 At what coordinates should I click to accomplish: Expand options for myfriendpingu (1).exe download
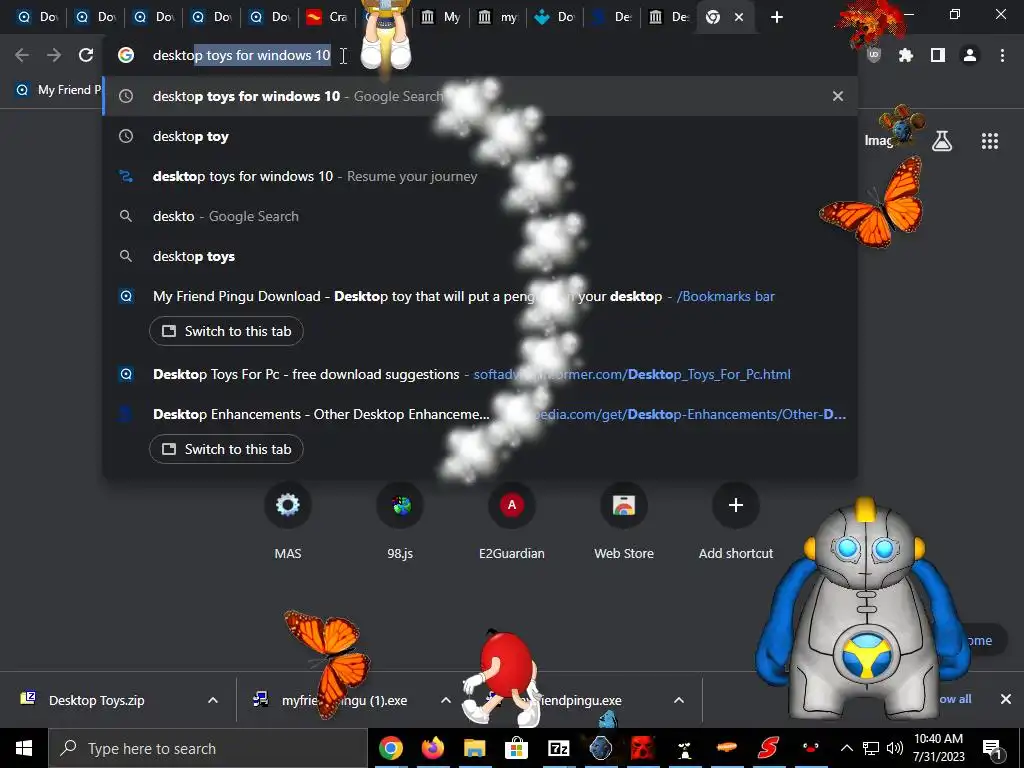[x=445, y=700]
